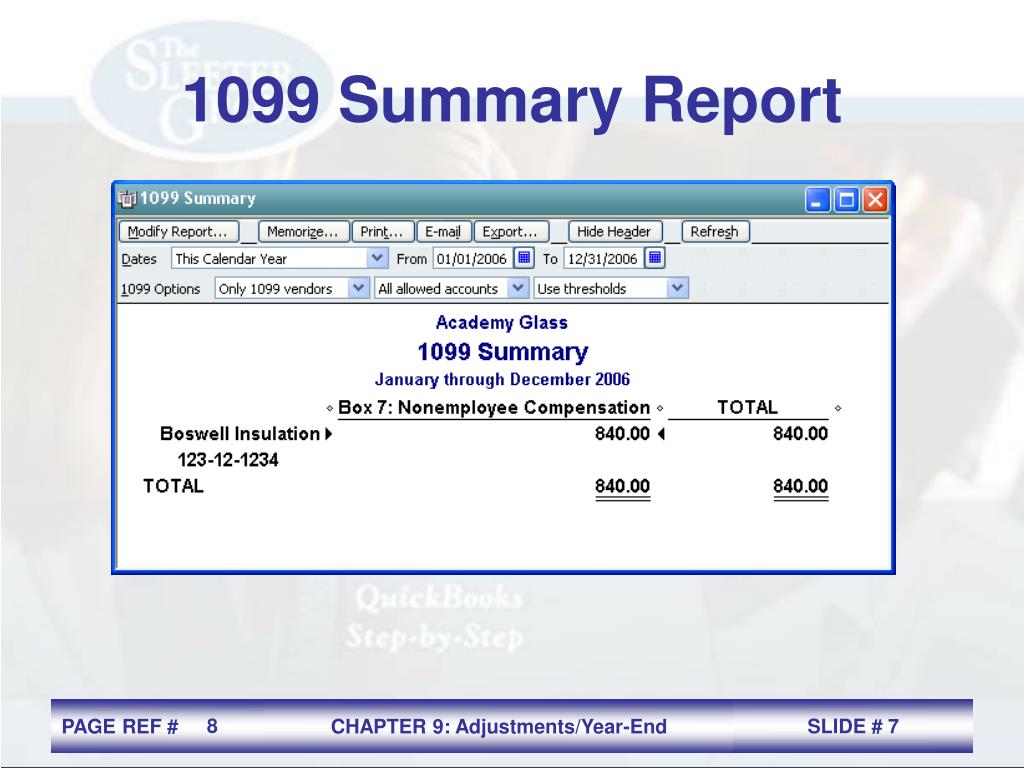1024x768 pixels.
Task: Select the Boswell Insulation vendor row
Action: click(x=240, y=434)
